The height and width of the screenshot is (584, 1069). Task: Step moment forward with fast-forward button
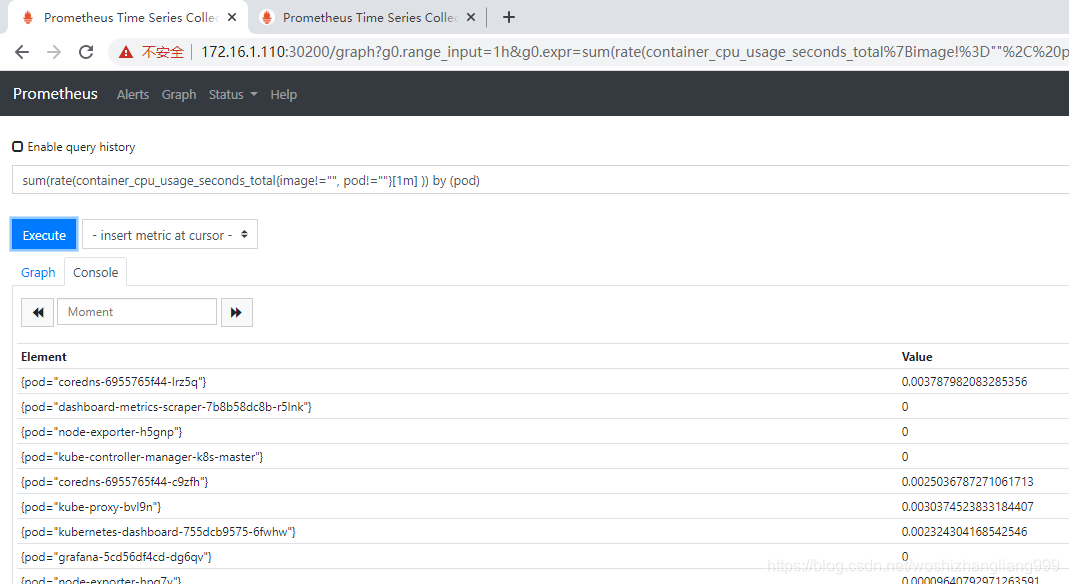tap(237, 312)
